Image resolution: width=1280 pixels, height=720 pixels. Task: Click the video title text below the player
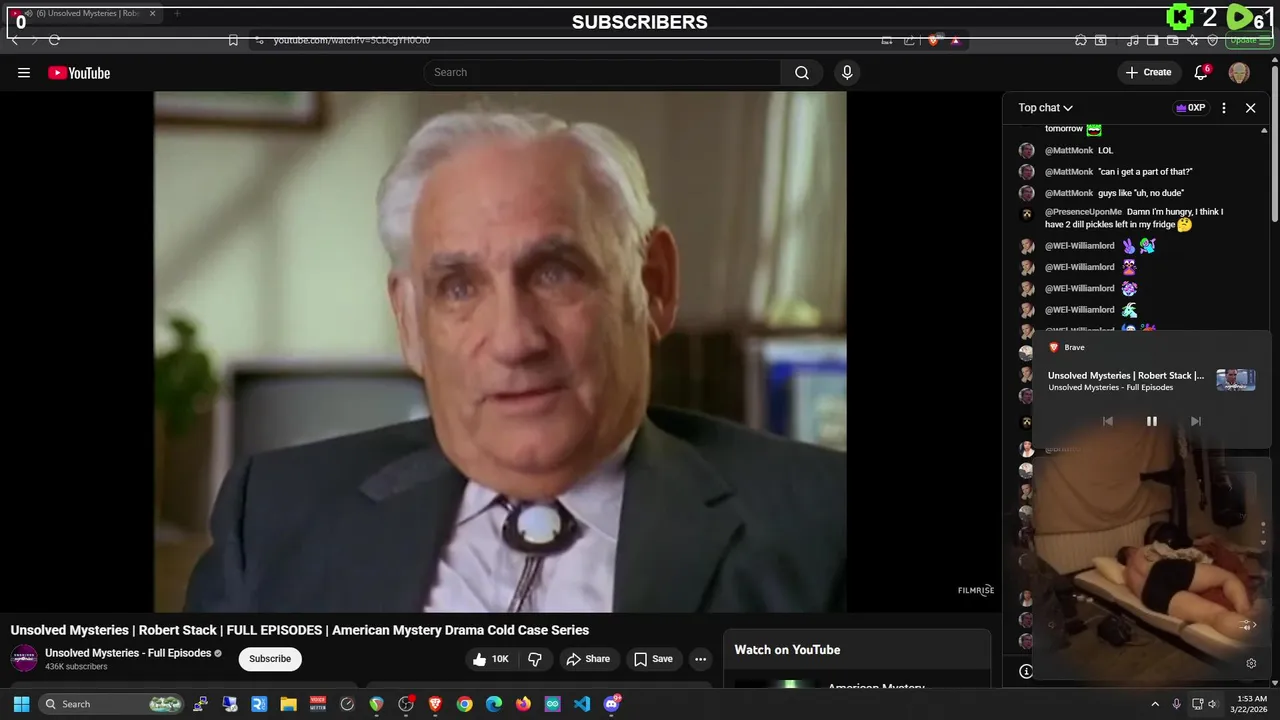pos(300,630)
